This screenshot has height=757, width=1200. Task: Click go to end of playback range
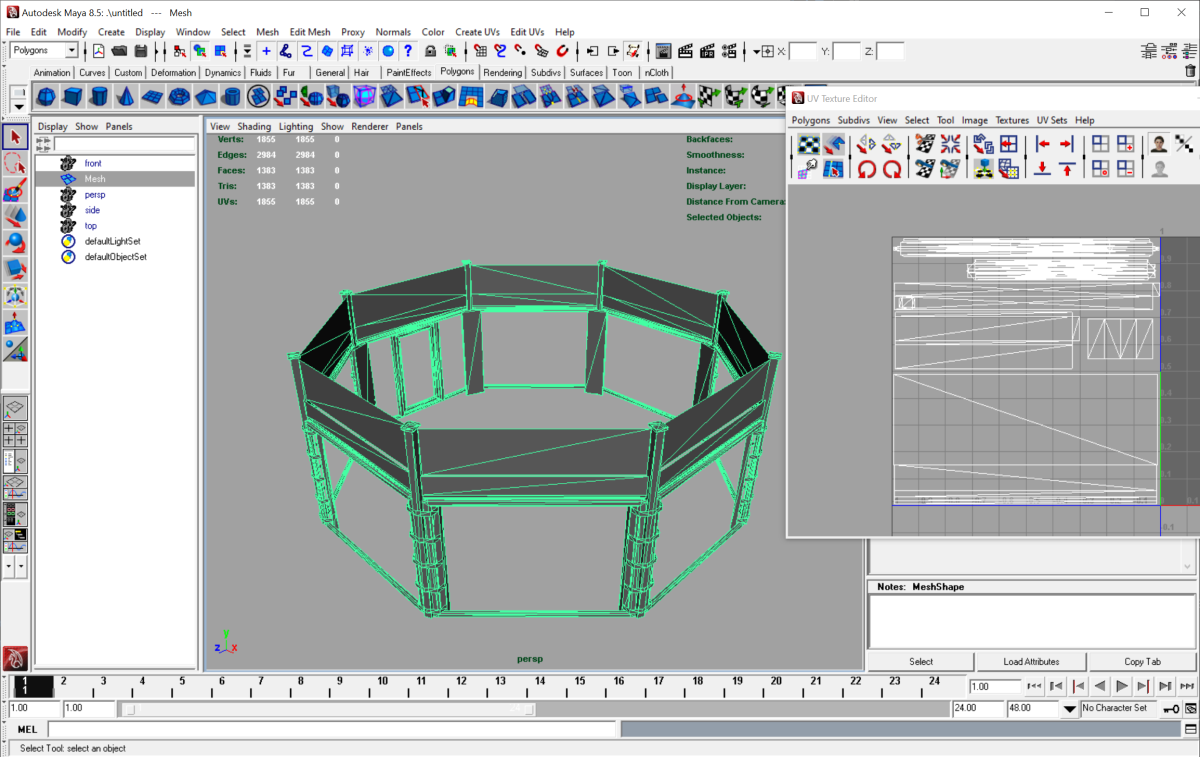pyautogui.click(x=1187, y=686)
